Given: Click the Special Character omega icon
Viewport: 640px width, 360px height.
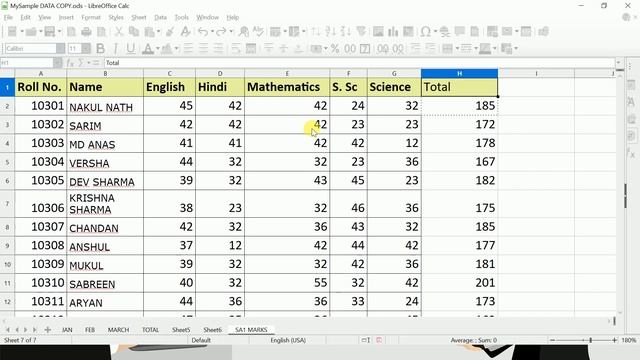Looking at the screenshot, I should [425, 31].
